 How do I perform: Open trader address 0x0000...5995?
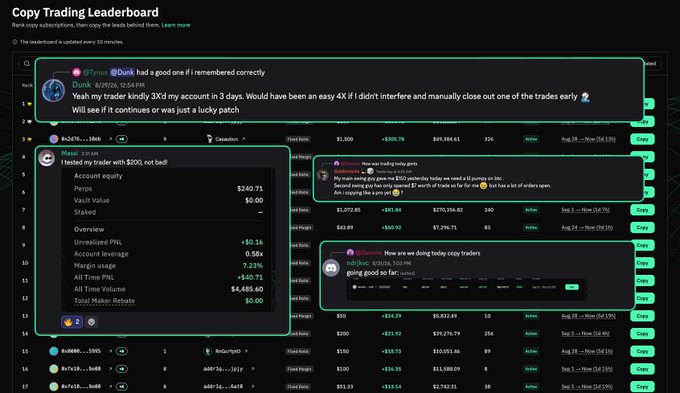pos(81,351)
